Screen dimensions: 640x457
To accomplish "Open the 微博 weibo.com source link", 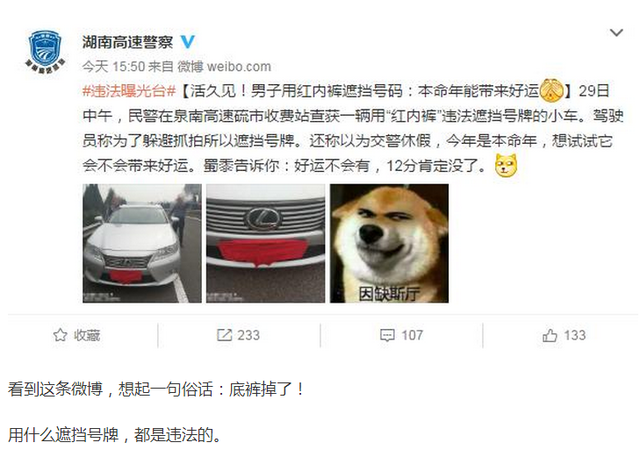I will pos(224,66).
